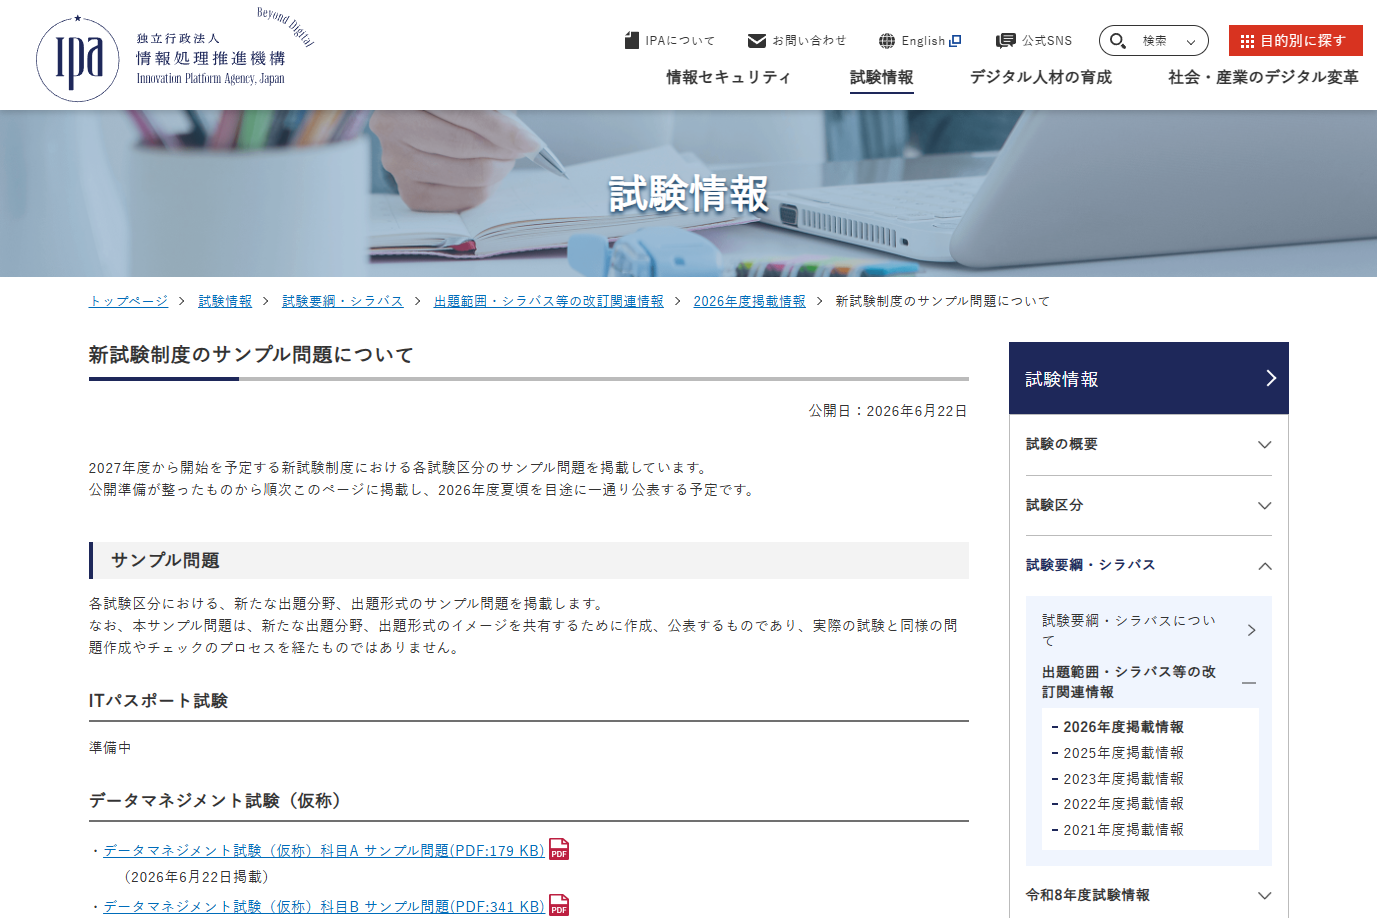The height and width of the screenshot is (918, 1377).
Task: Click the （2026年6月22日掲載） note
Action: point(196,877)
